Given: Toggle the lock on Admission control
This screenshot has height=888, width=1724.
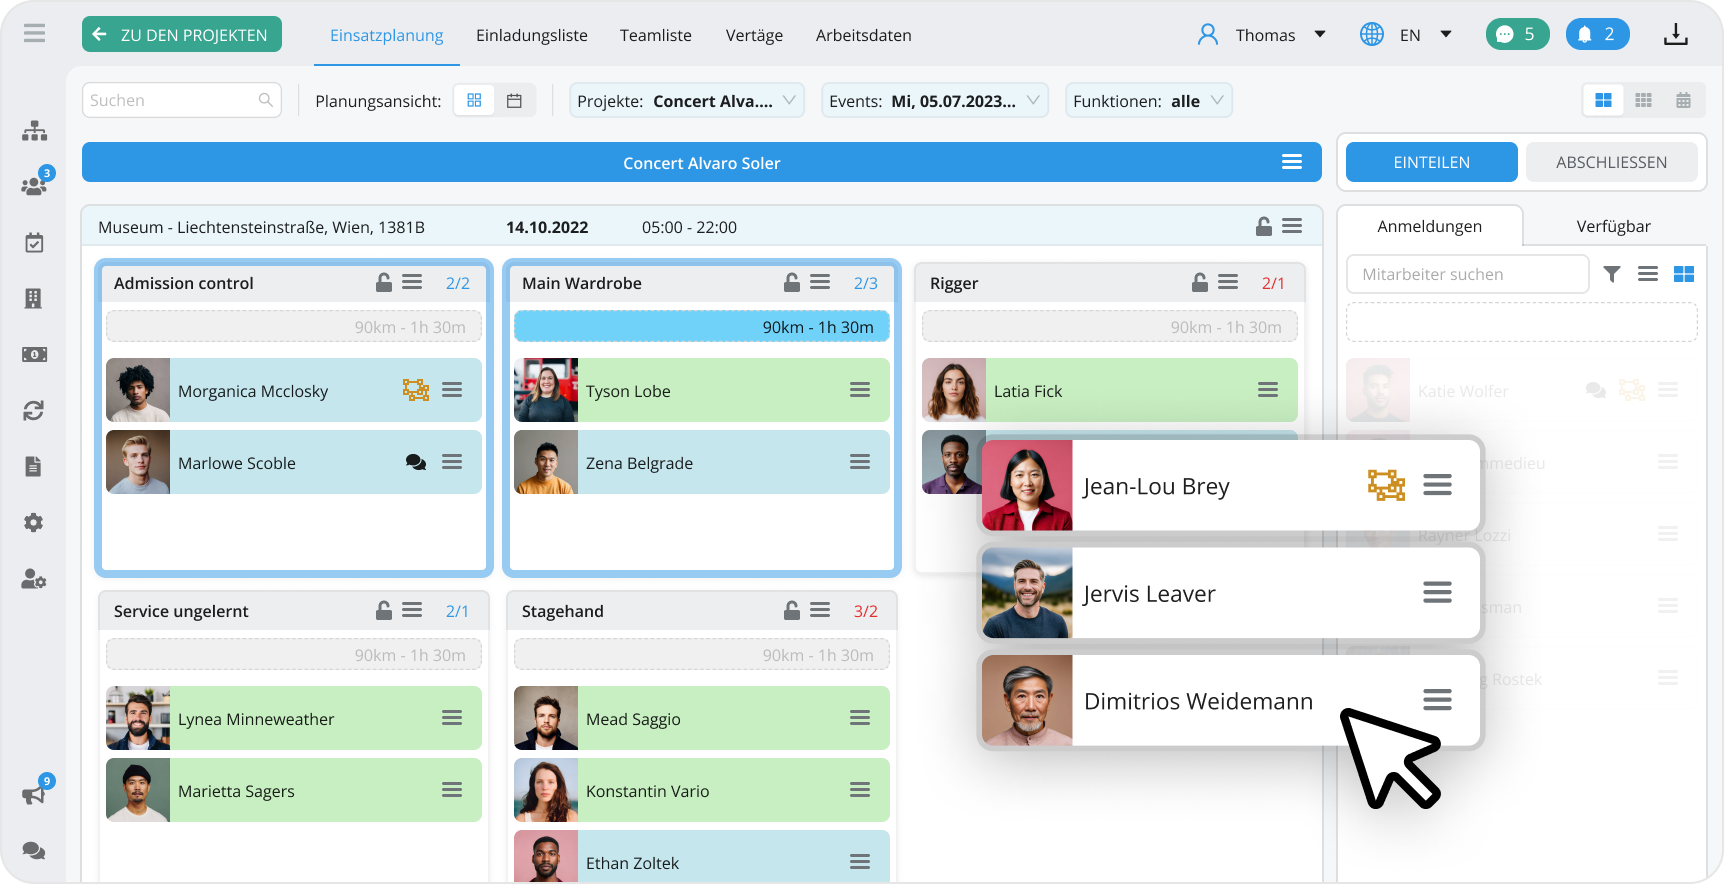Looking at the screenshot, I should (384, 283).
